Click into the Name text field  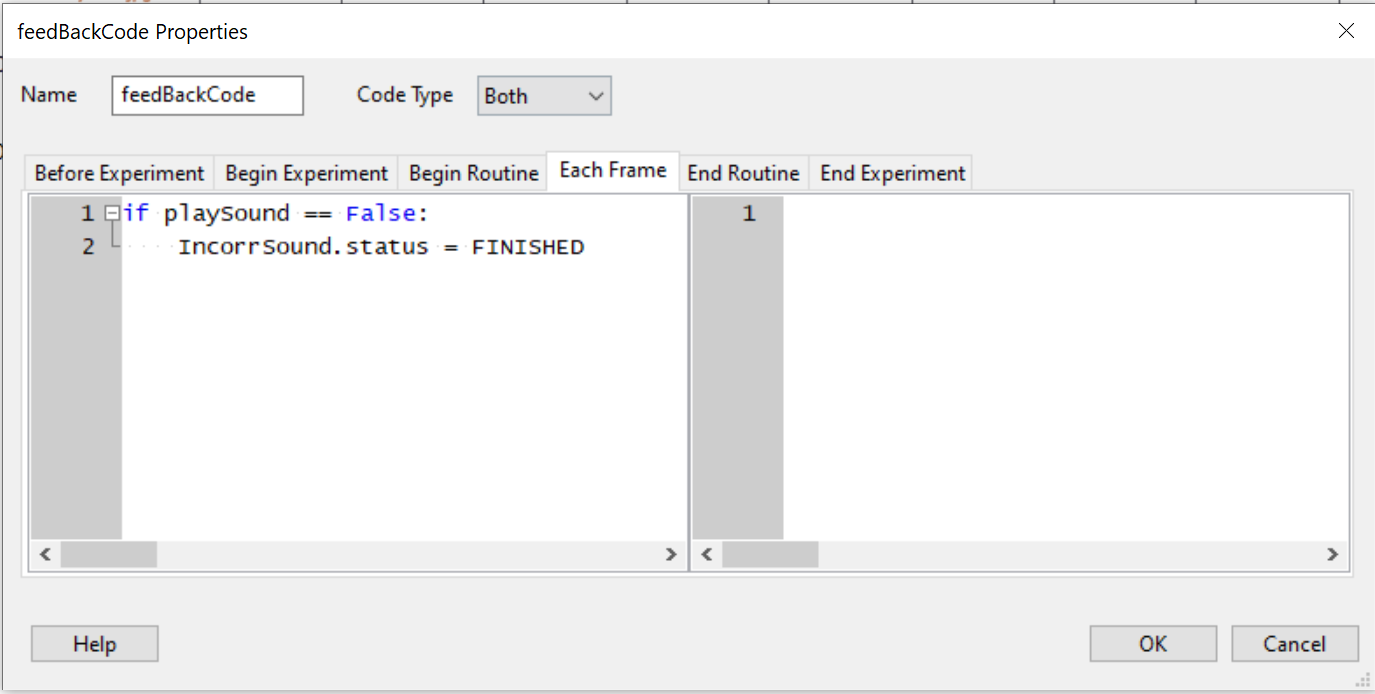point(207,96)
